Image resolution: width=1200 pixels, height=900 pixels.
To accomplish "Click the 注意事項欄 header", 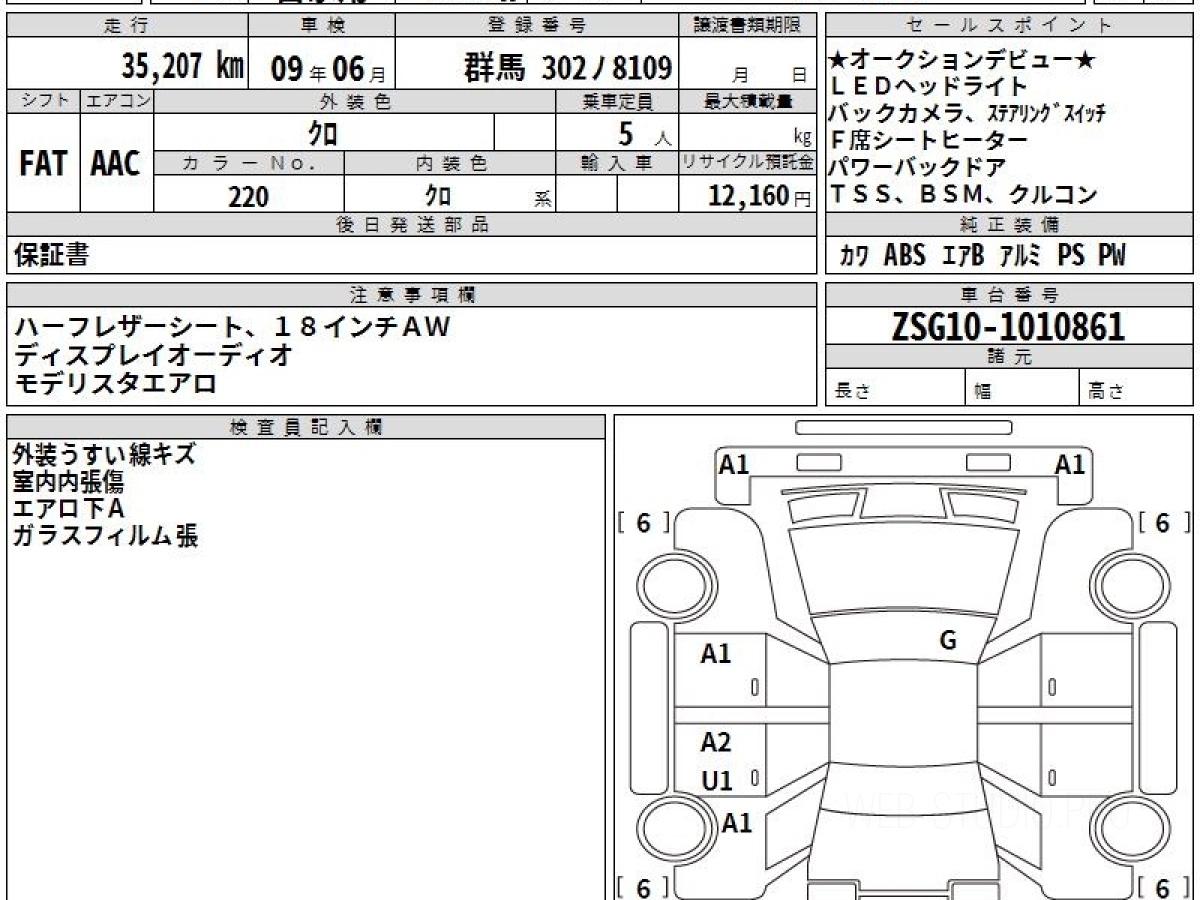I will (412, 295).
